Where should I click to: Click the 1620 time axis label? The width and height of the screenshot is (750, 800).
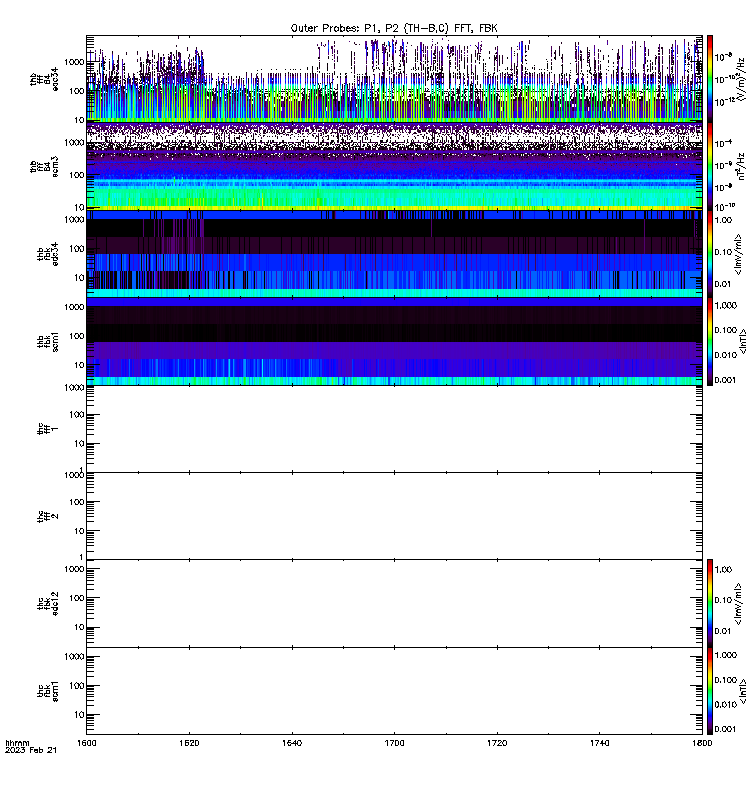(189, 743)
